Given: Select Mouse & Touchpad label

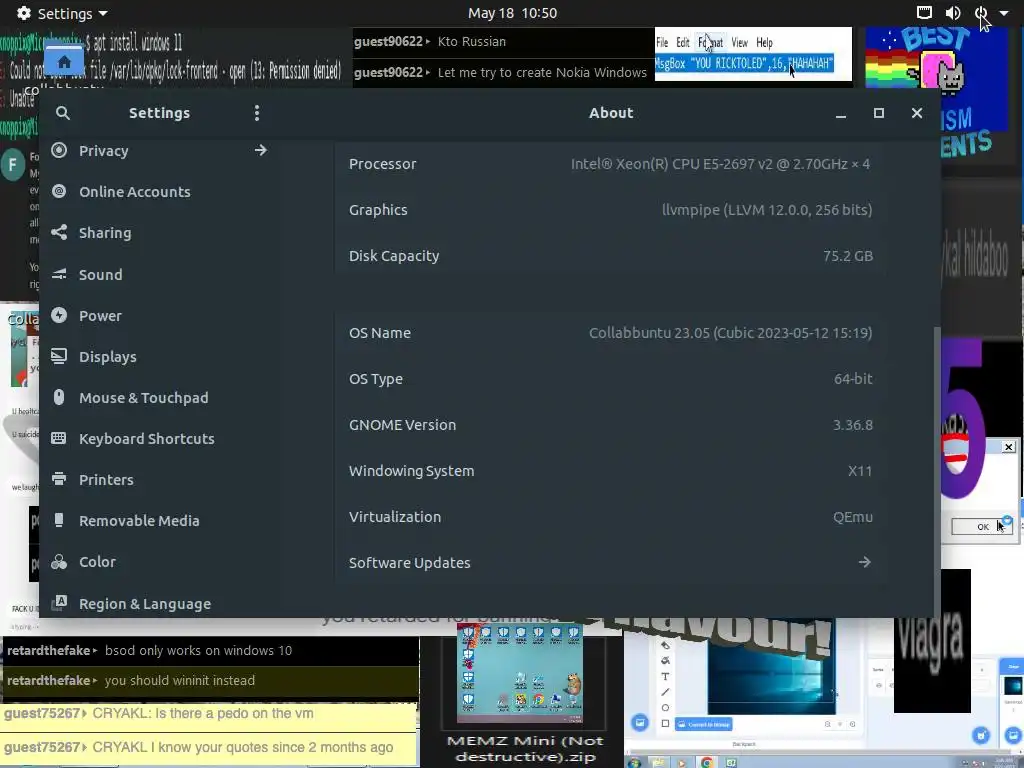Looking at the screenshot, I should coord(144,398).
